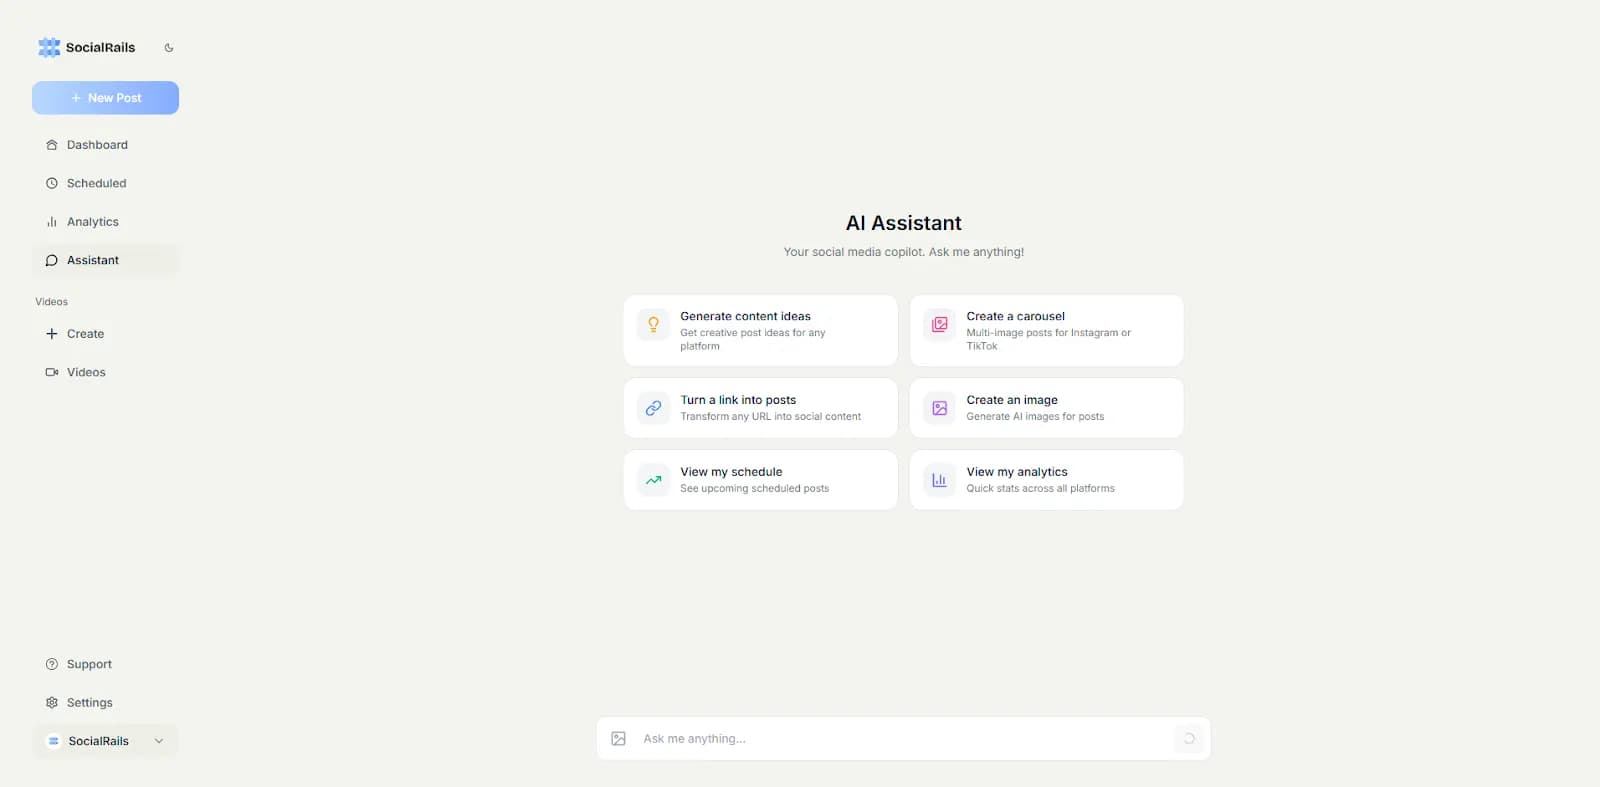Open the Generate content ideas lightbulb icon
The image size is (1600, 787).
653,325
